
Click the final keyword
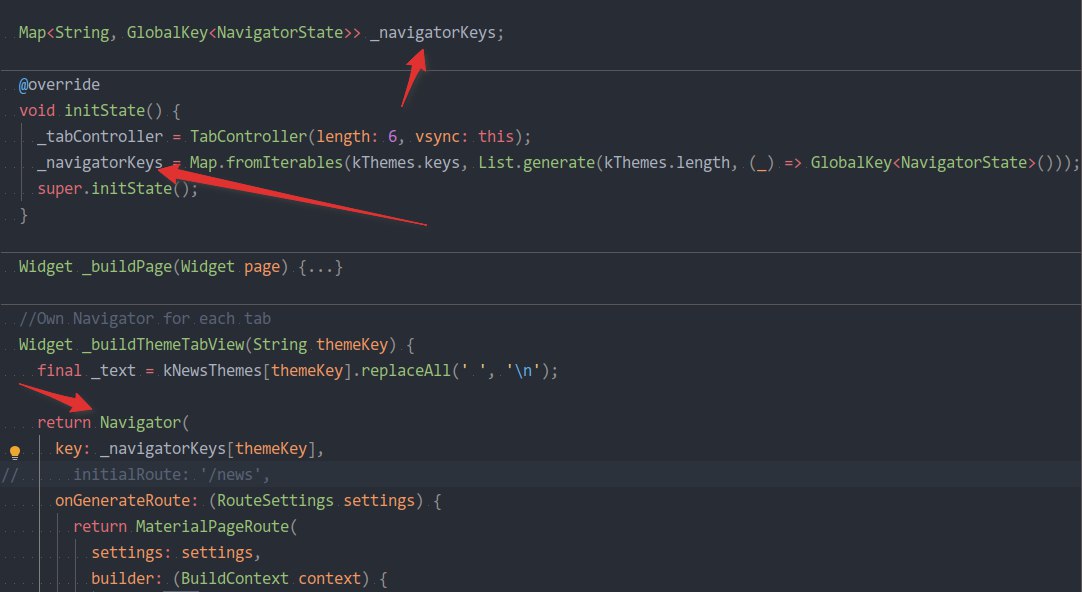point(59,371)
